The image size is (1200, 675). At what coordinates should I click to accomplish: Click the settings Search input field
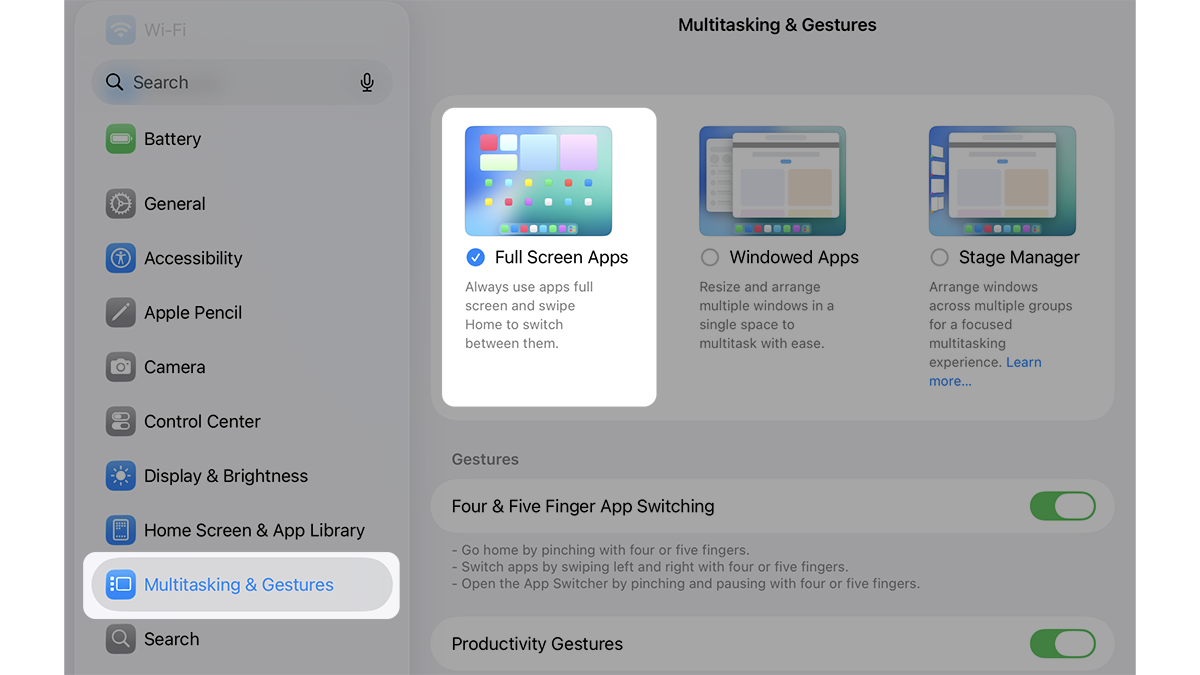point(242,82)
